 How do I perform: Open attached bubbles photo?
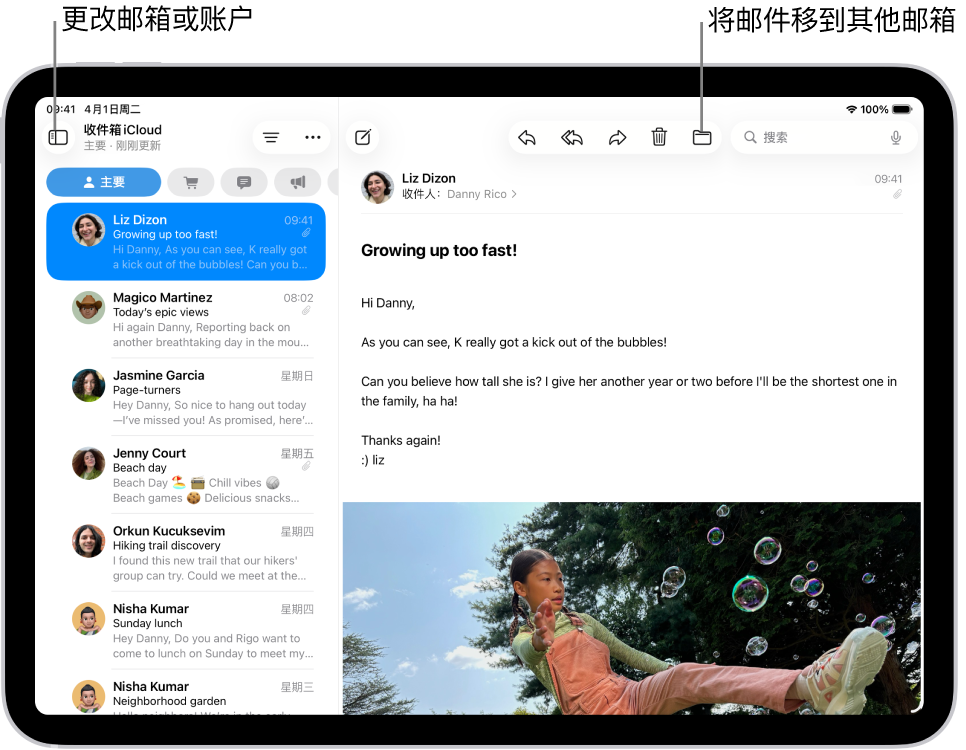pyautogui.click(x=631, y=608)
